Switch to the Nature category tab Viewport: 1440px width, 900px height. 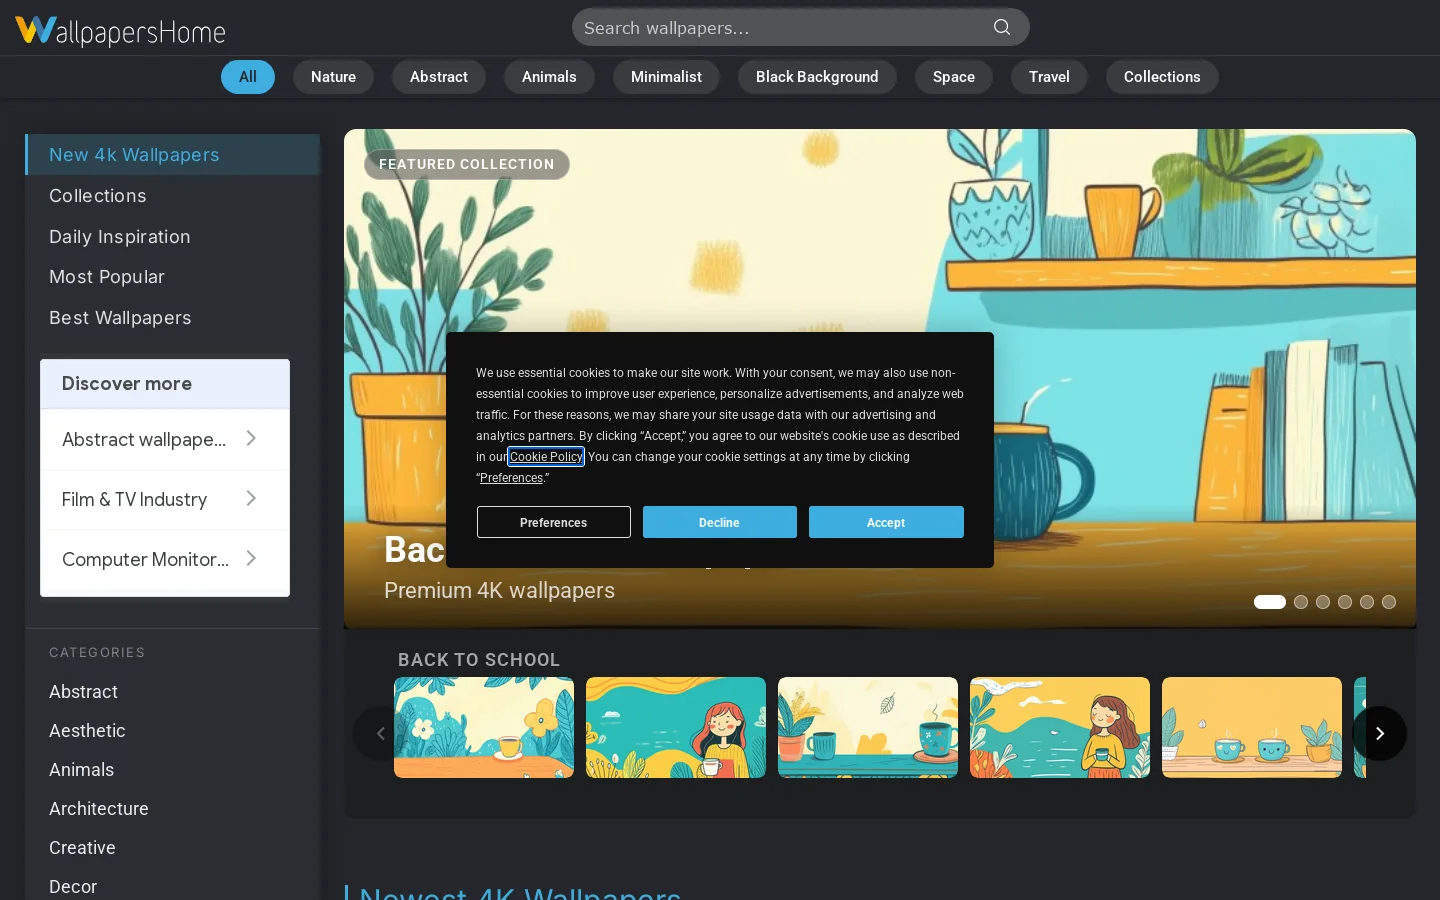click(x=333, y=77)
